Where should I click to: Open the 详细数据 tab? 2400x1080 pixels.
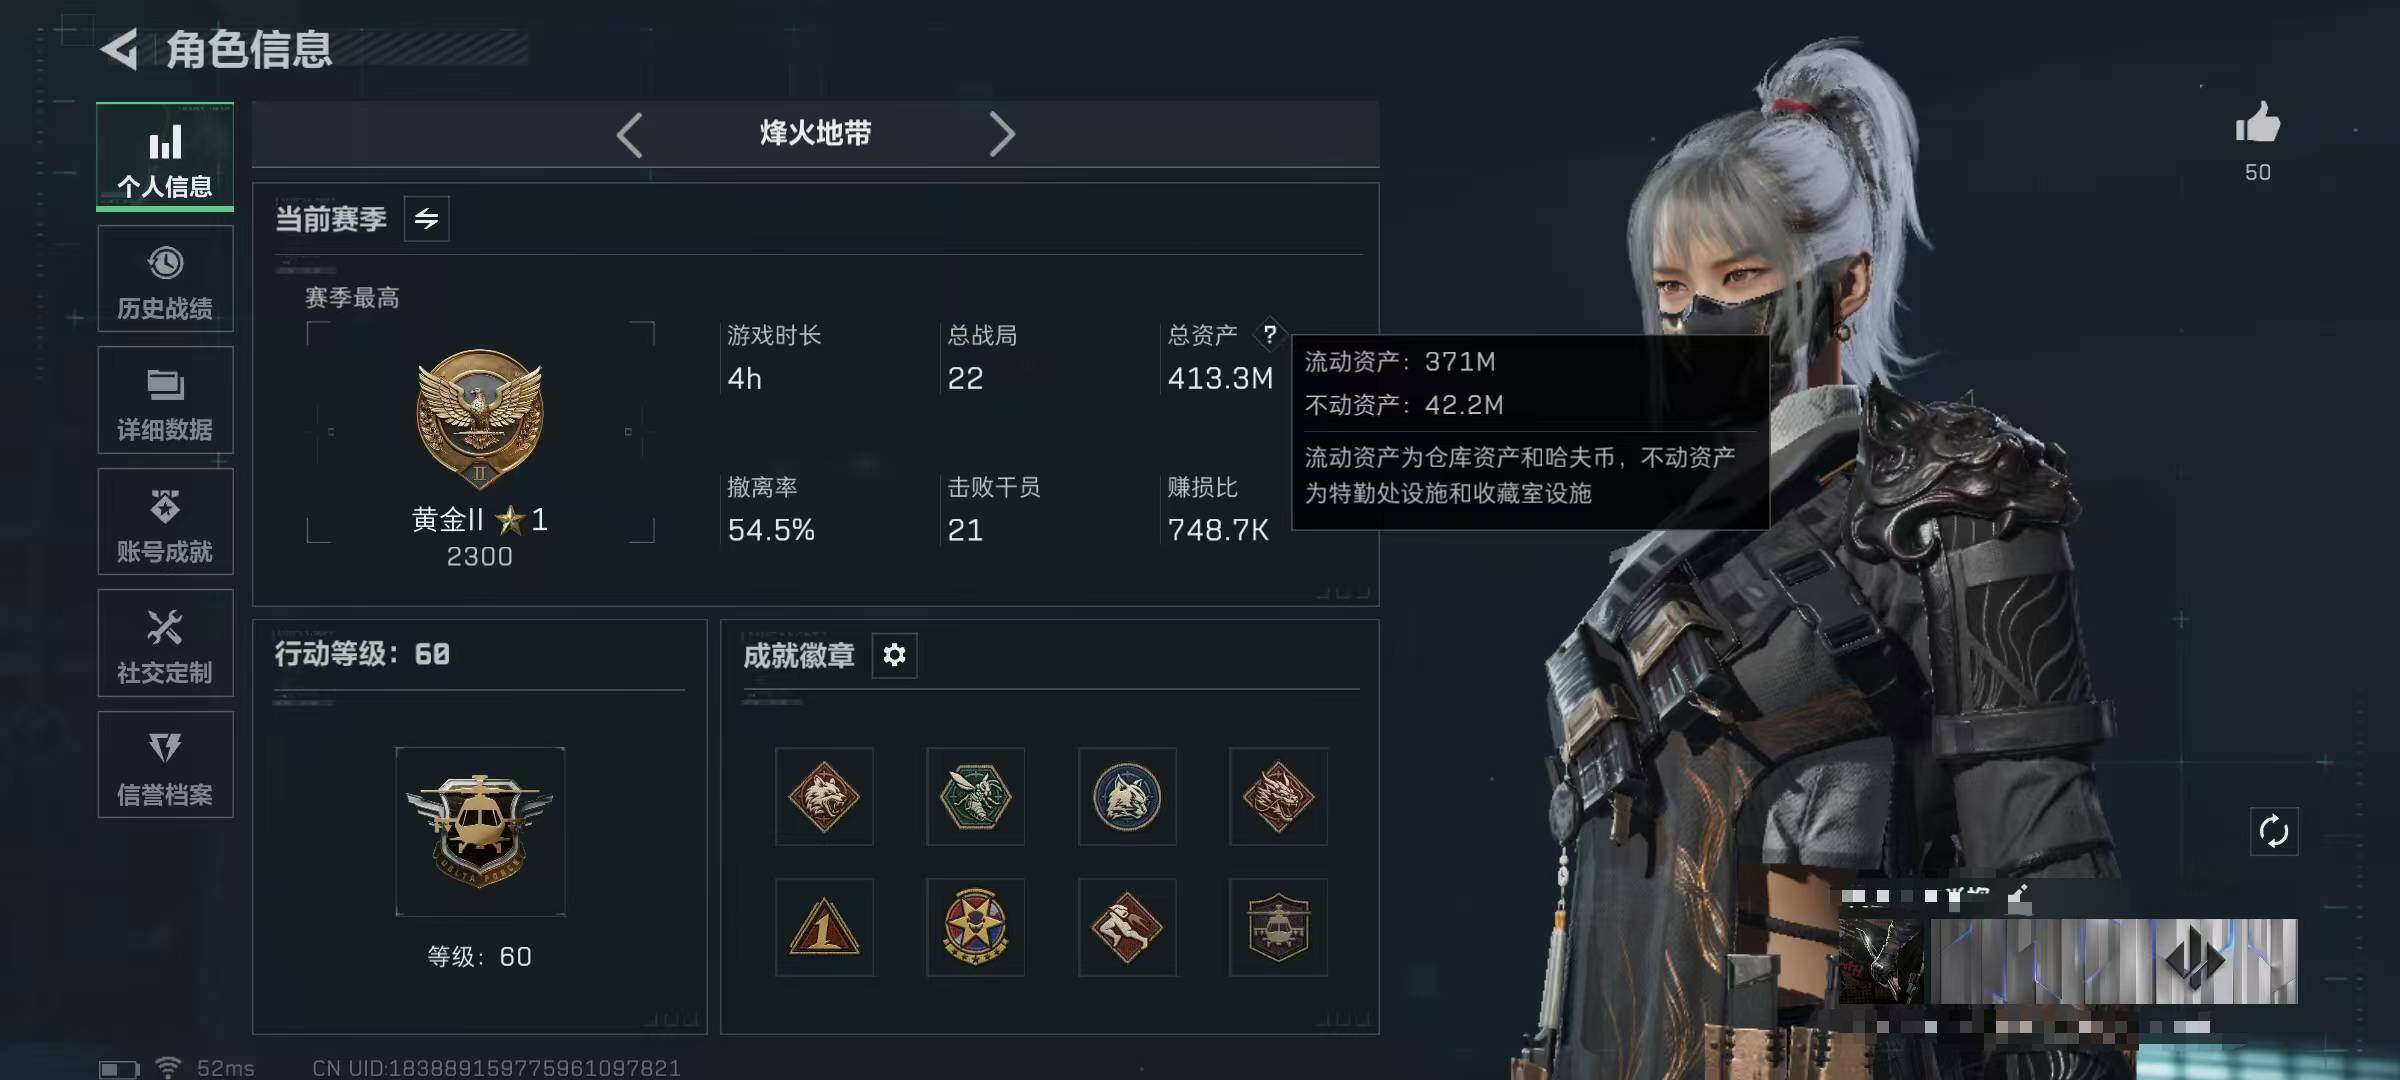(x=165, y=400)
